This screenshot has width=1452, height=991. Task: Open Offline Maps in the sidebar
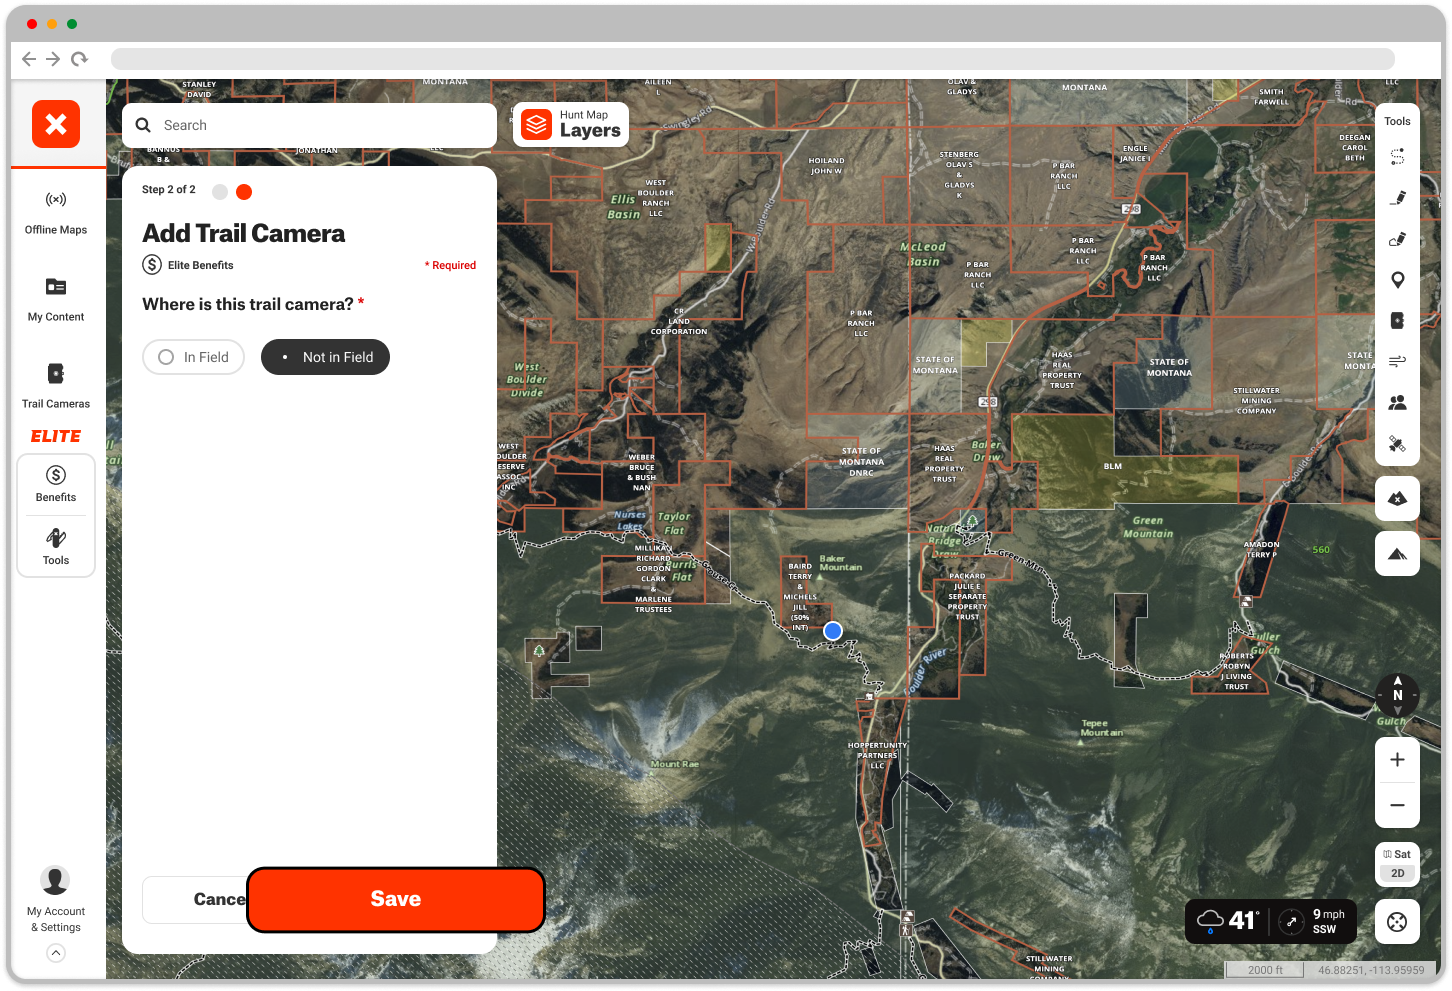[x=56, y=213]
